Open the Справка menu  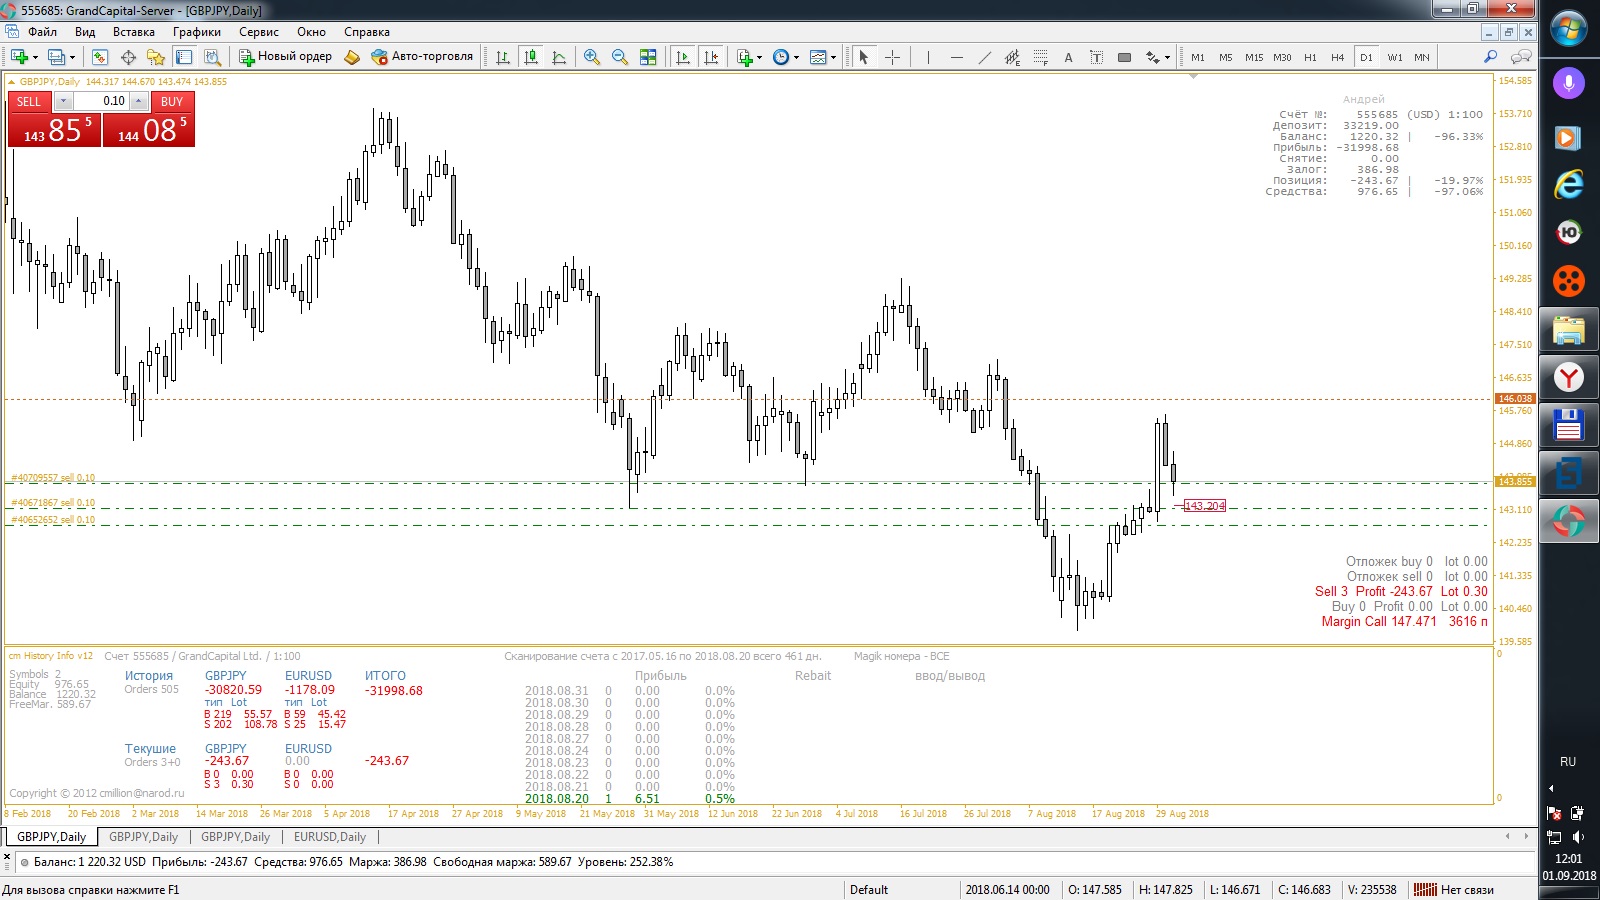click(x=367, y=32)
